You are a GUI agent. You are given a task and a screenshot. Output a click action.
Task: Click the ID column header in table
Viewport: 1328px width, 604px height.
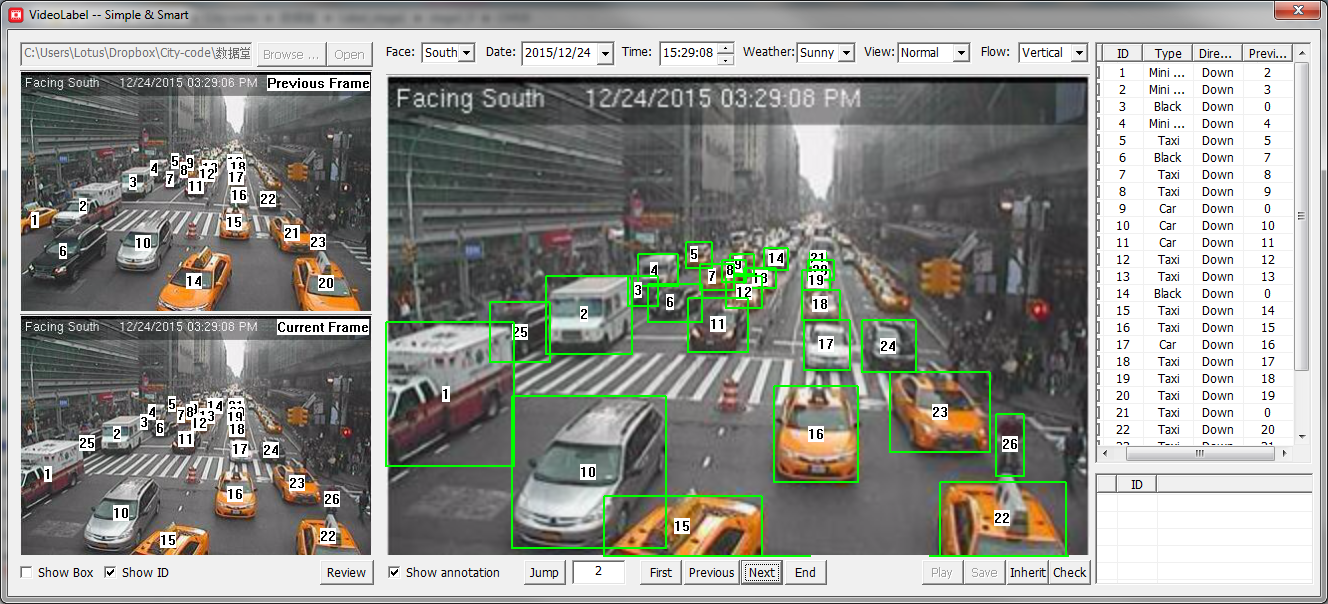click(1122, 54)
